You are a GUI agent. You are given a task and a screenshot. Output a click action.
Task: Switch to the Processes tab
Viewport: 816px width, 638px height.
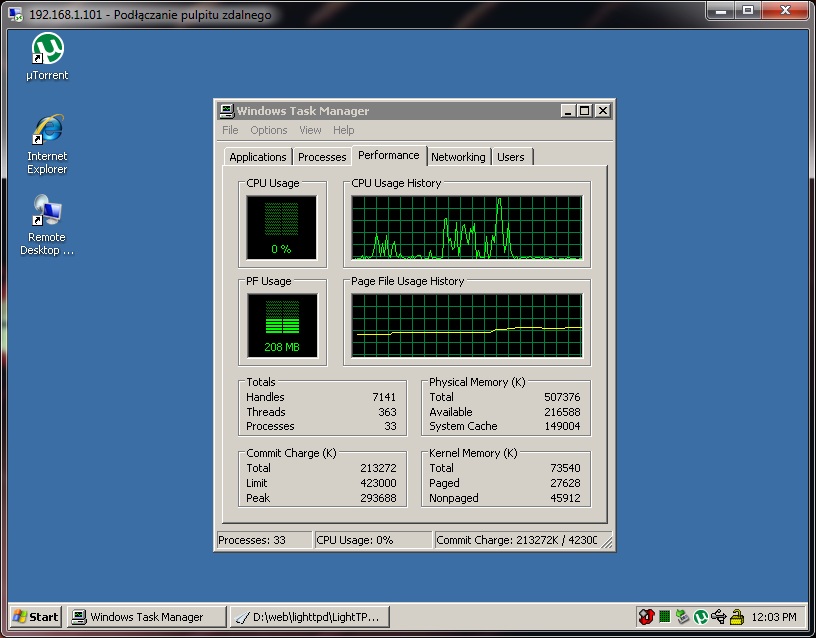click(x=322, y=157)
